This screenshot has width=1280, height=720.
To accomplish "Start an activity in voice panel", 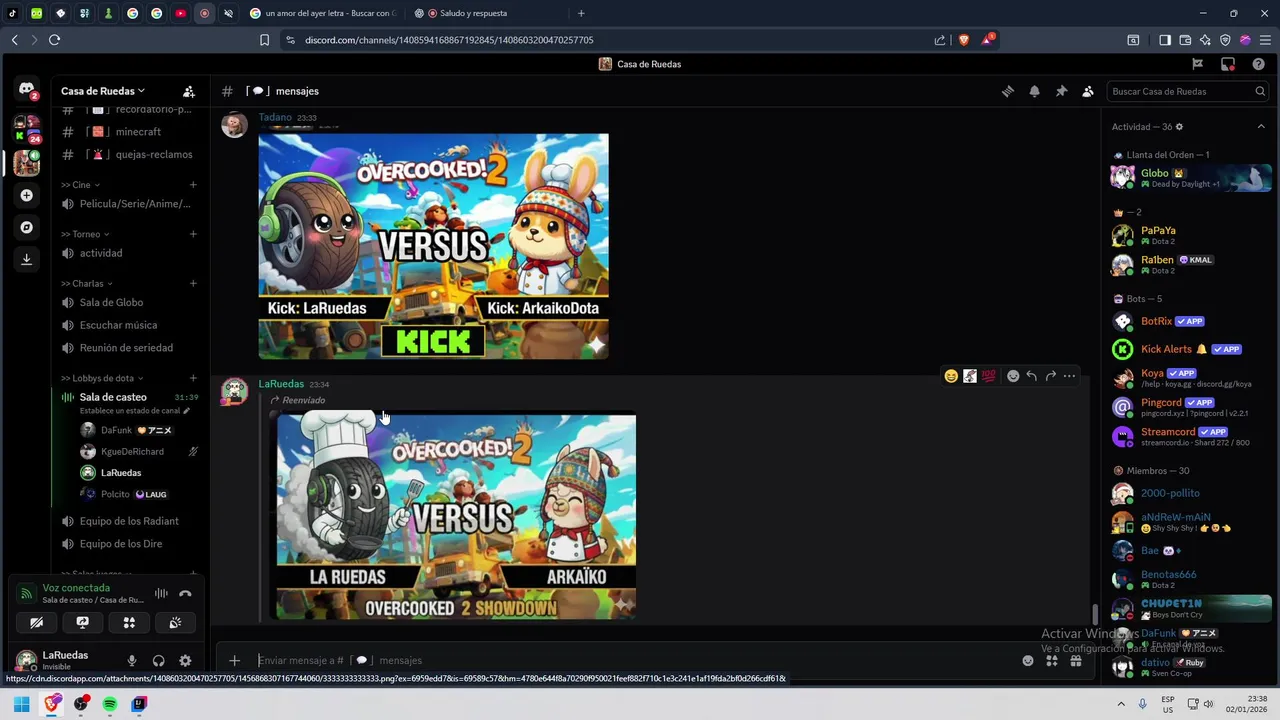I will pyautogui.click(x=129, y=622).
